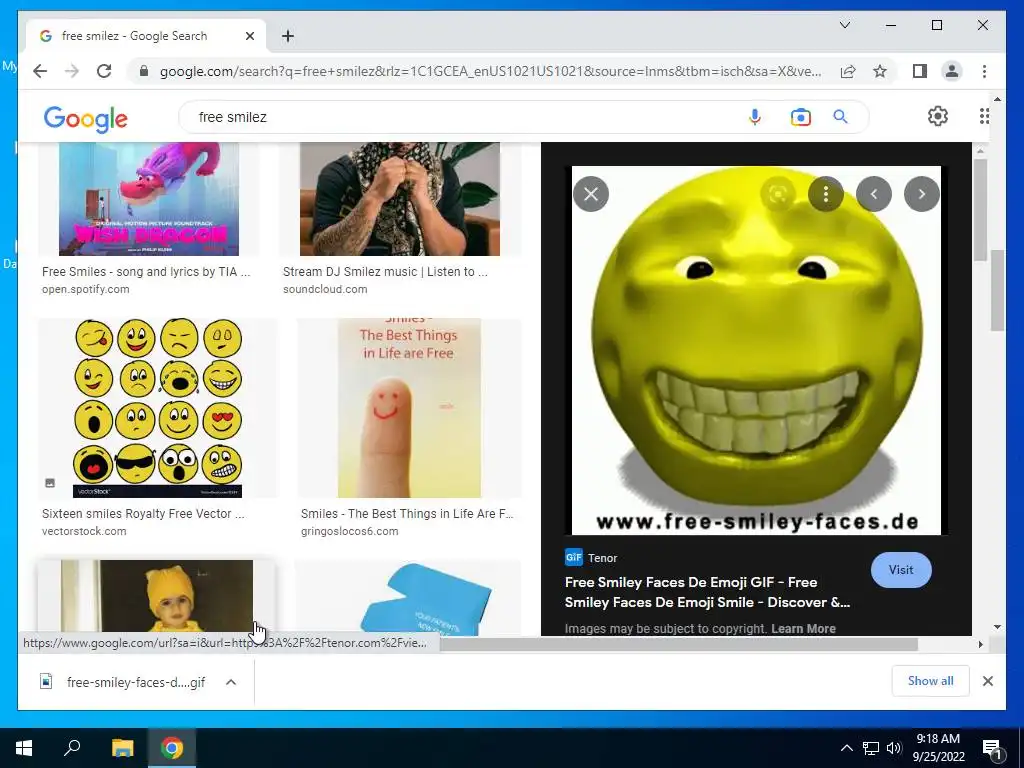Click Free Smiles - song and lyrics caption
Screen dimensions: 1024x768
(x=146, y=272)
